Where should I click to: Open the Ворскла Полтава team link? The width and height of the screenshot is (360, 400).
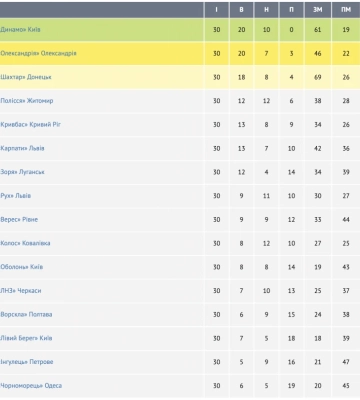point(26,314)
